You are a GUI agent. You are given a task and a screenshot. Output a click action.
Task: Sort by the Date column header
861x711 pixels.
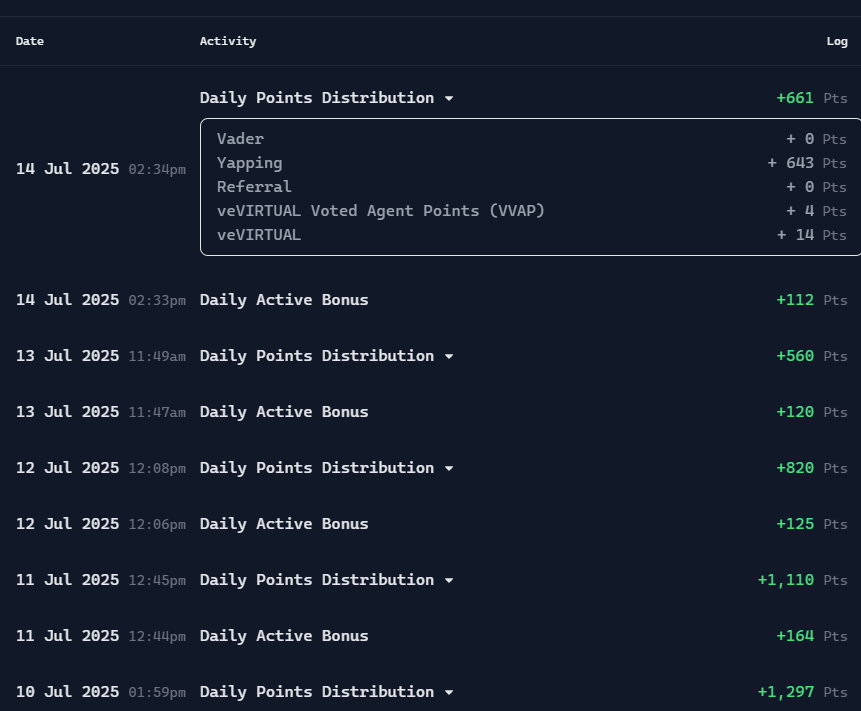click(29, 41)
